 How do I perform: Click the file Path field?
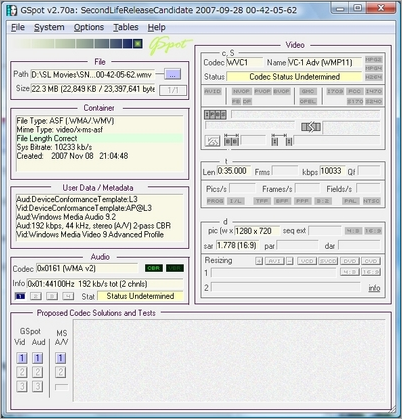click(x=93, y=75)
